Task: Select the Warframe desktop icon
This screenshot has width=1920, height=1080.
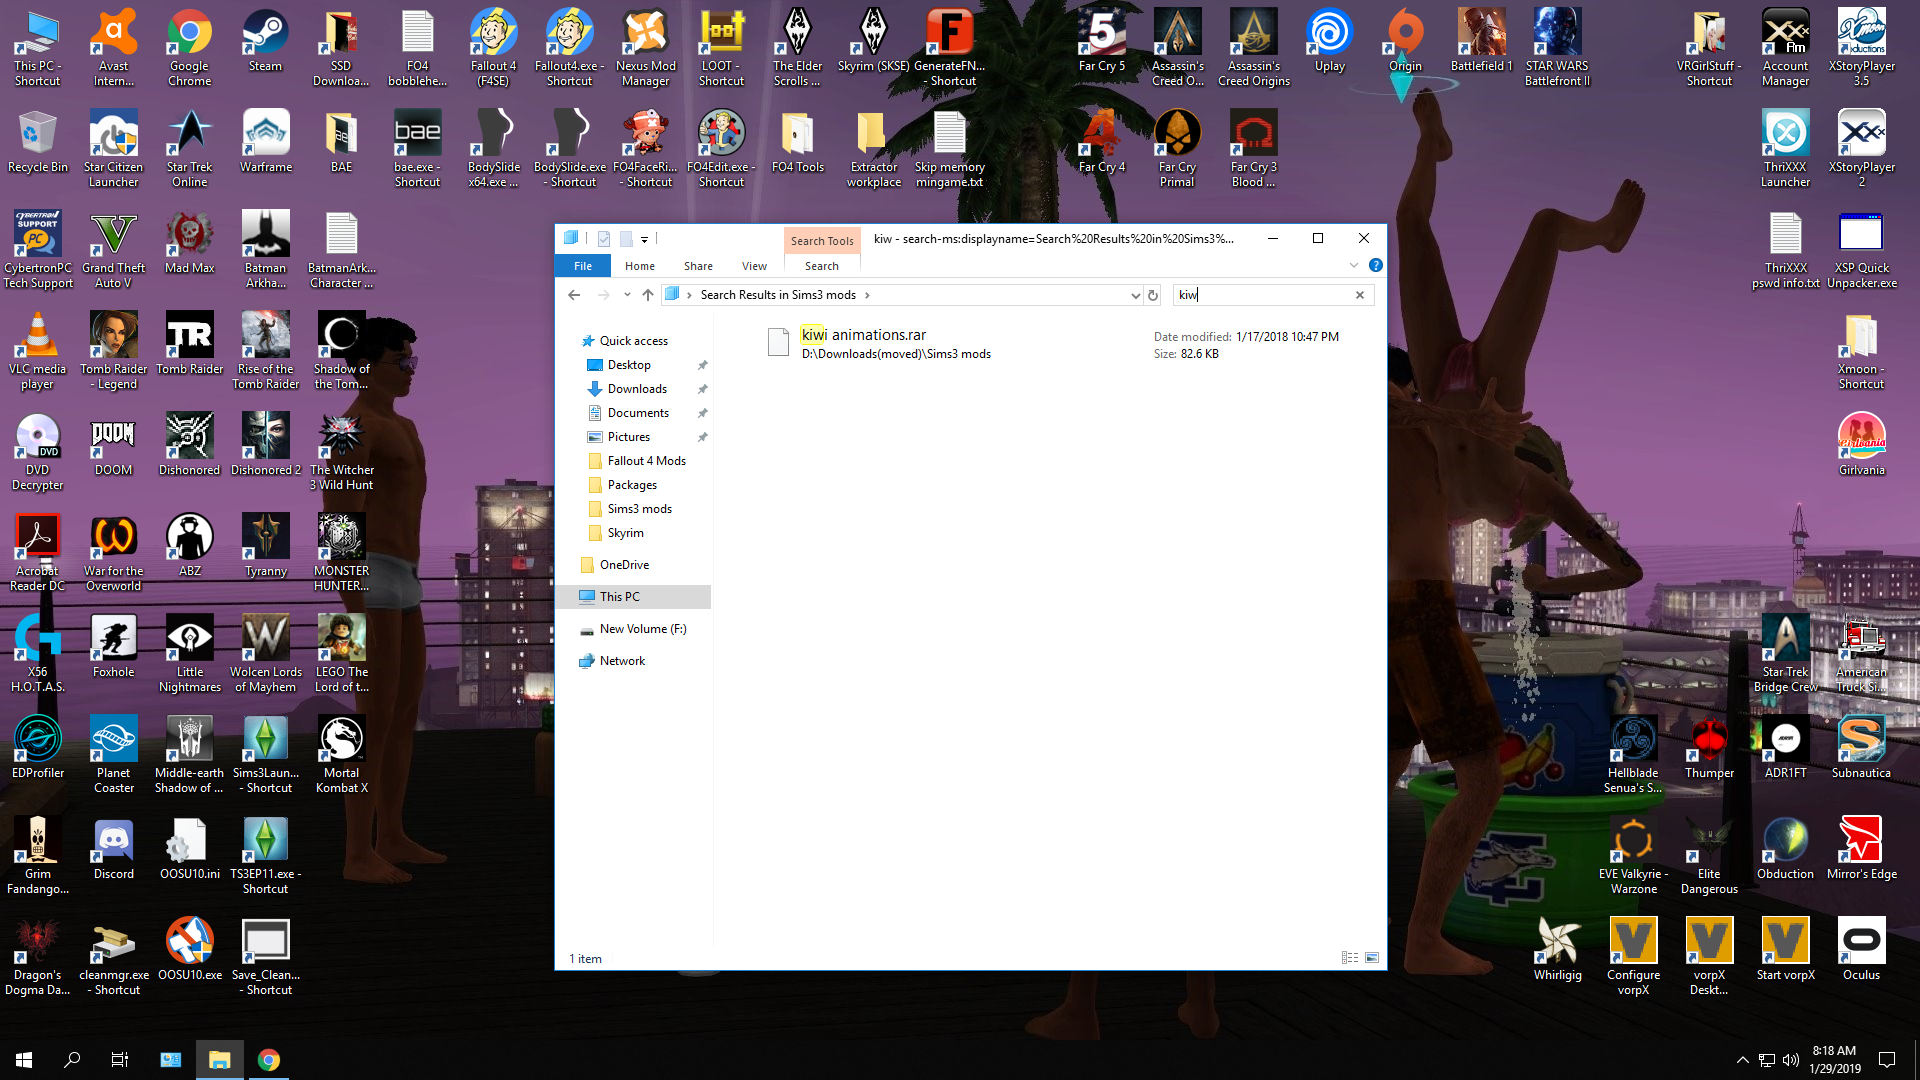Action: click(x=265, y=143)
